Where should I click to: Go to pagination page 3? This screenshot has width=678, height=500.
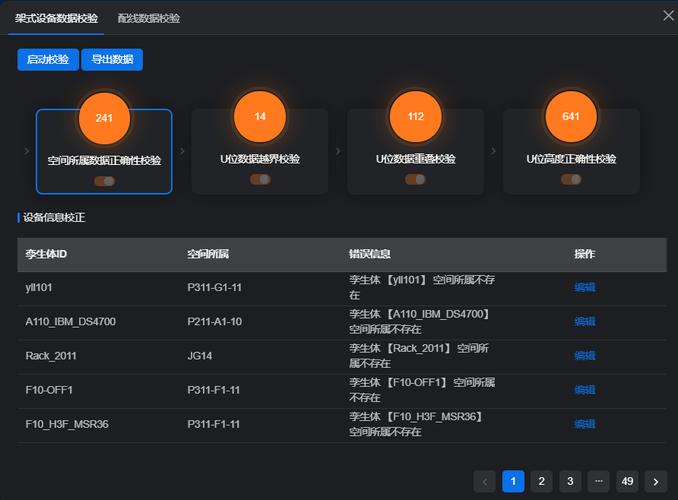570,481
